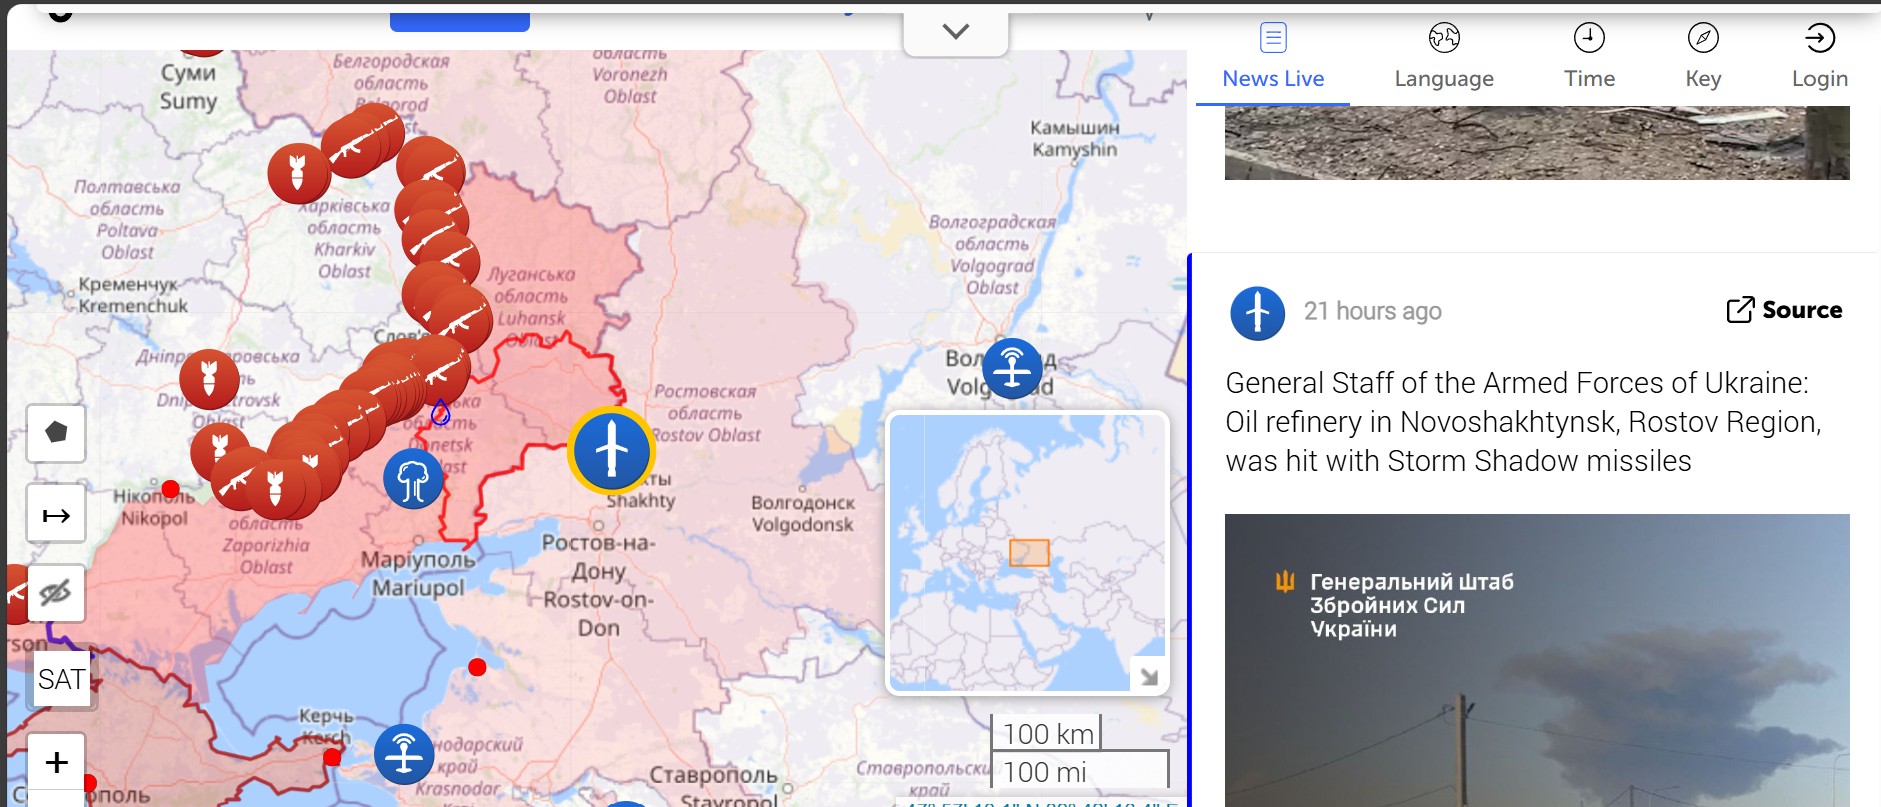This screenshot has width=1881, height=807.
Task: Click the external-link icon beside Source
Action: coord(1740,310)
